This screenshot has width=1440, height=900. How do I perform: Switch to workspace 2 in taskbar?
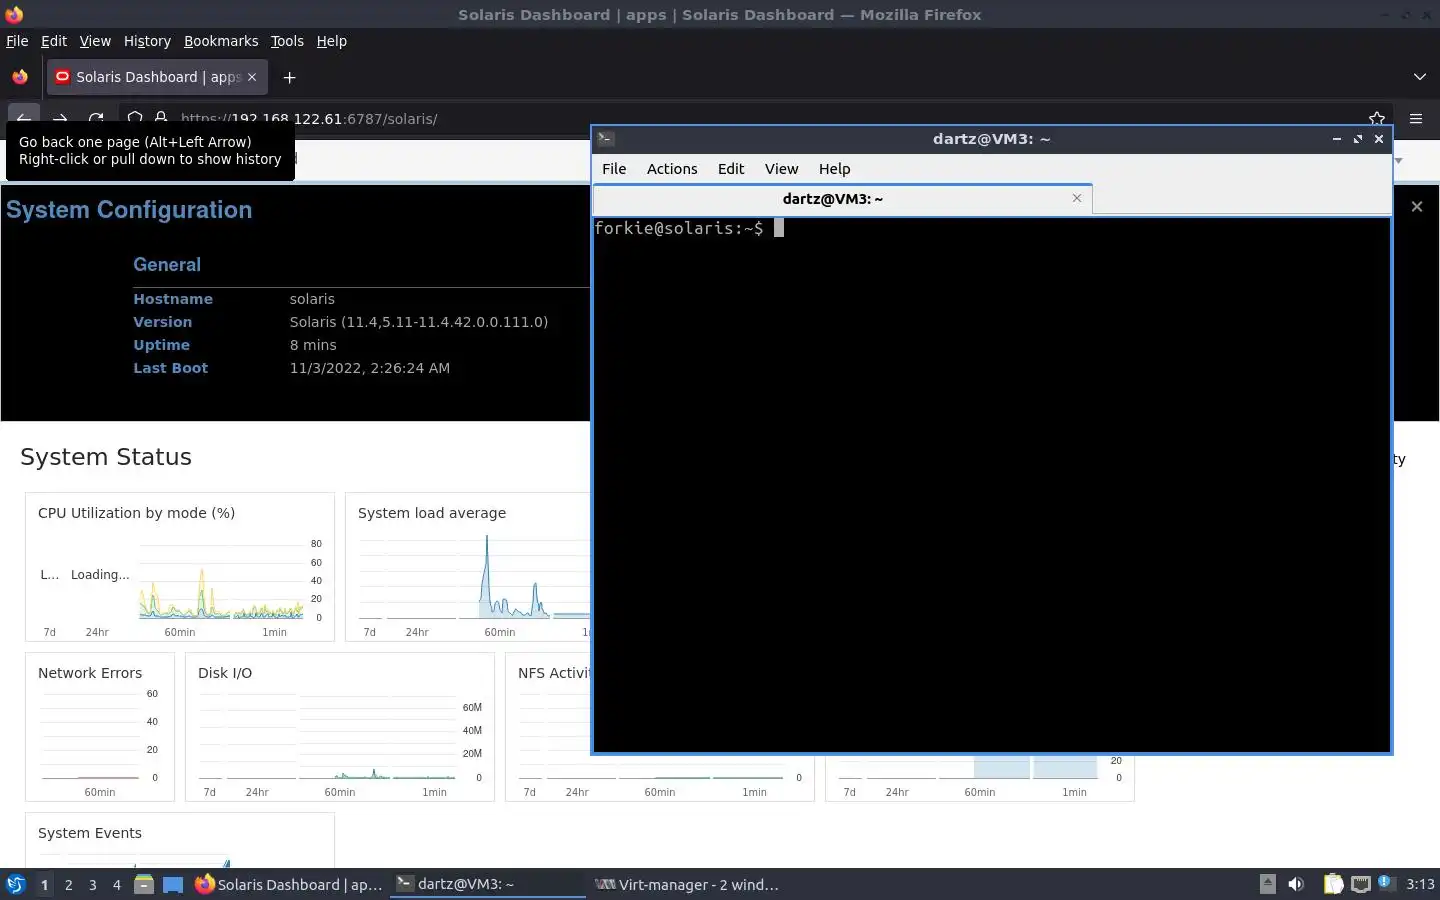pyautogui.click(x=68, y=885)
